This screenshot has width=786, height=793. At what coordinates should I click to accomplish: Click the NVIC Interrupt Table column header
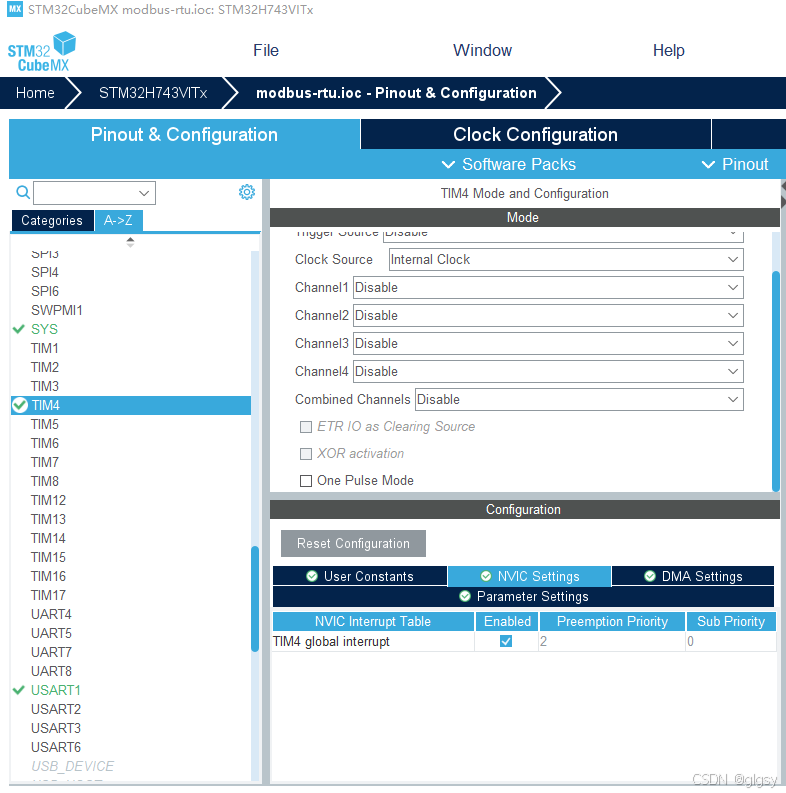click(x=373, y=622)
